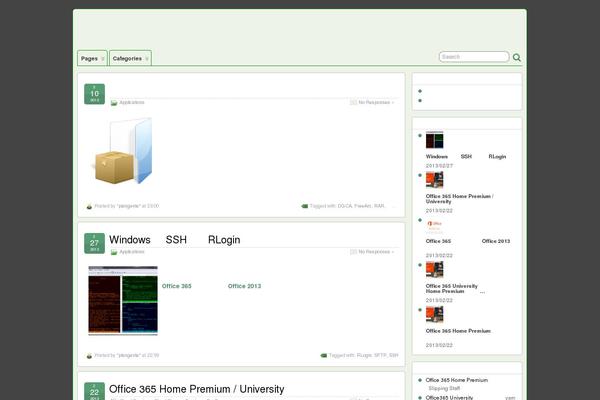Screen dimensions: 600x400
Task: Click Applications category under RLogin post
Action: tap(132, 252)
